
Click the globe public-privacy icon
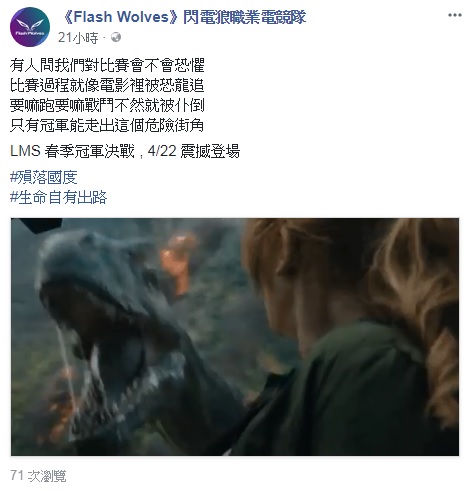pos(116,37)
